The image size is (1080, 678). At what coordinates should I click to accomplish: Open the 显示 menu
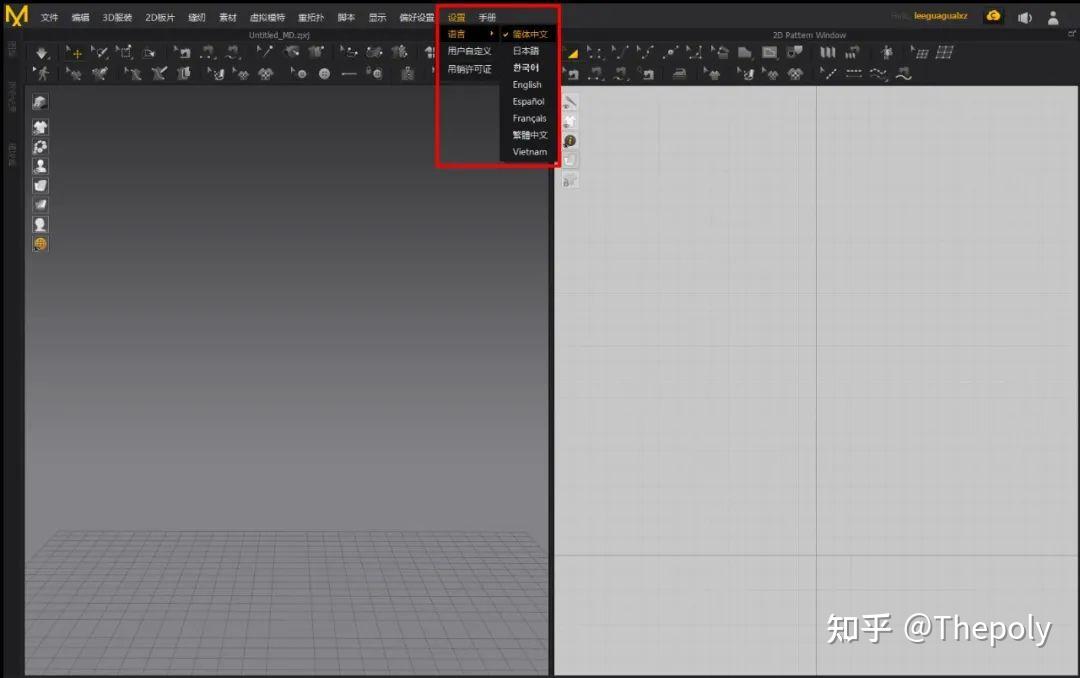click(x=376, y=17)
